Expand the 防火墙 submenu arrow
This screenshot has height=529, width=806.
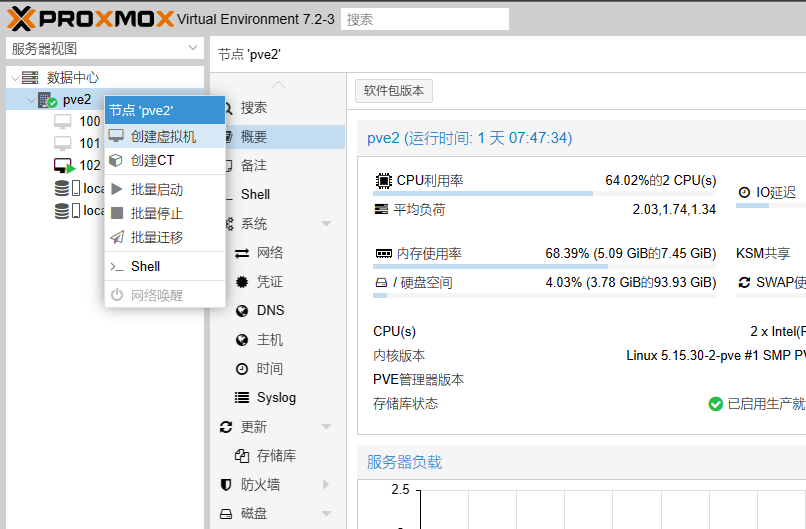point(326,484)
